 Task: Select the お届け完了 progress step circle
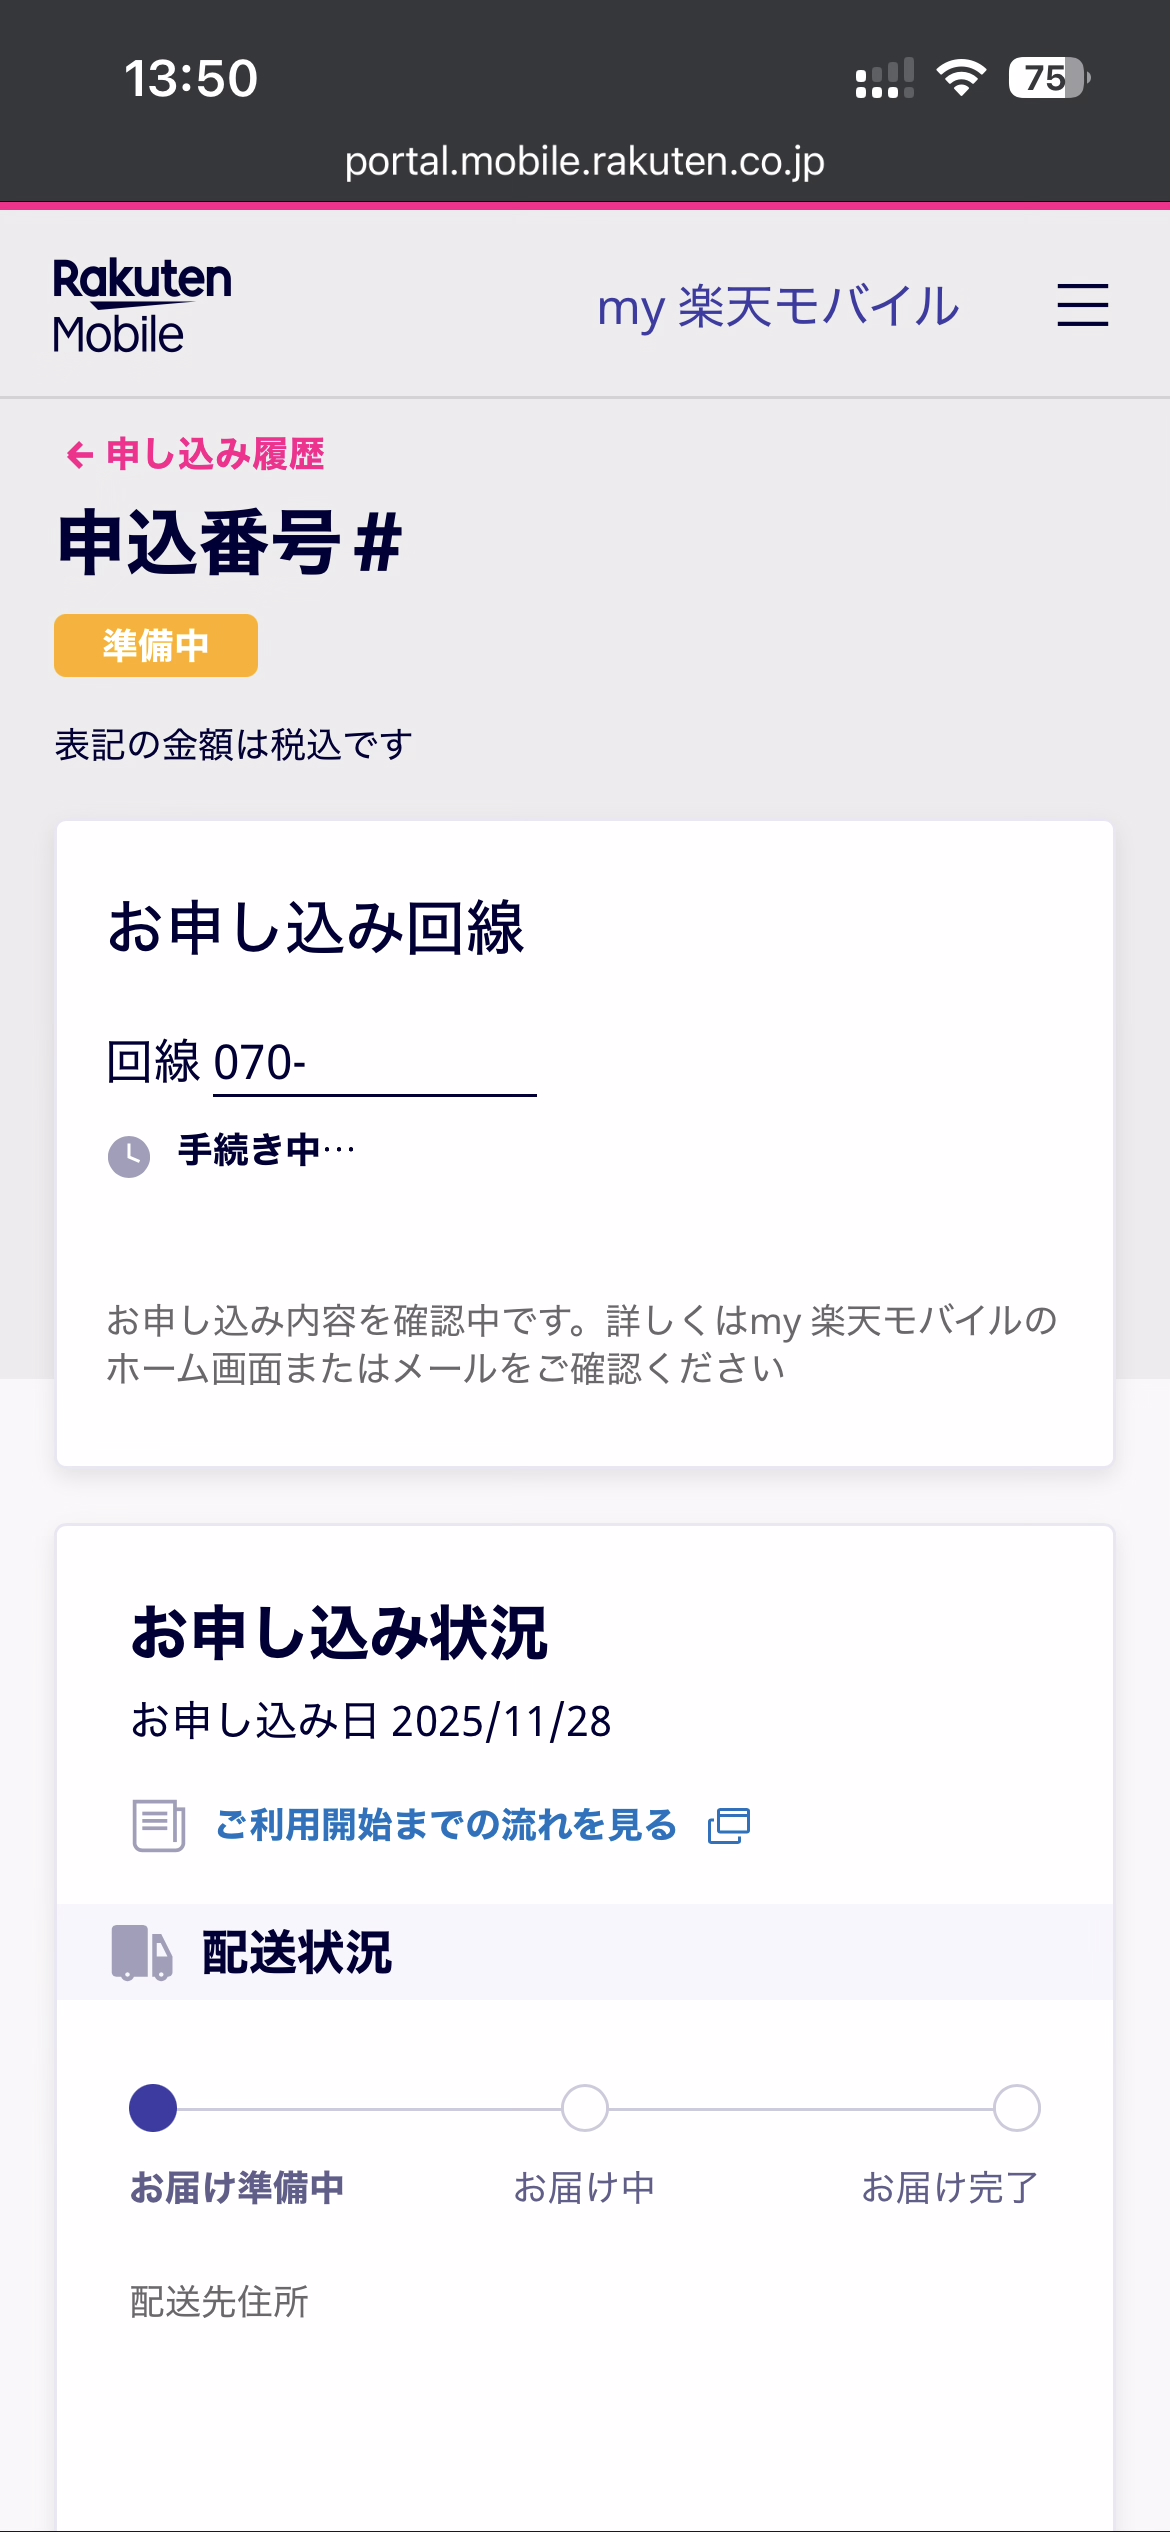(x=1017, y=2108)
